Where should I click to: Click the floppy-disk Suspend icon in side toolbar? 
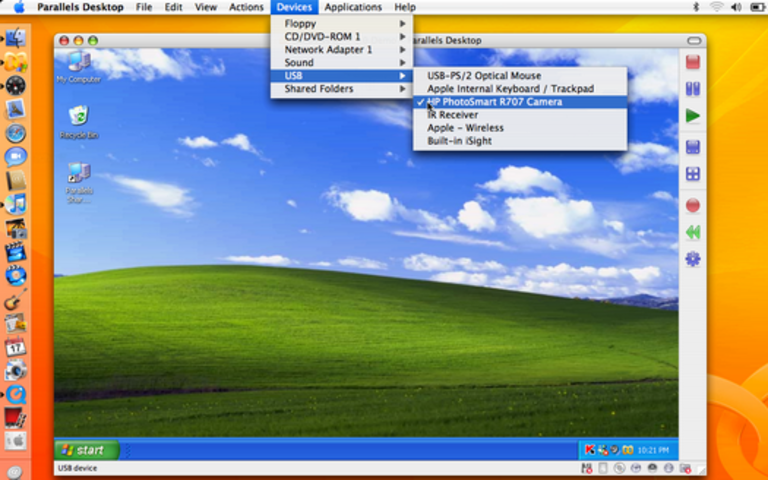point(693,147)
